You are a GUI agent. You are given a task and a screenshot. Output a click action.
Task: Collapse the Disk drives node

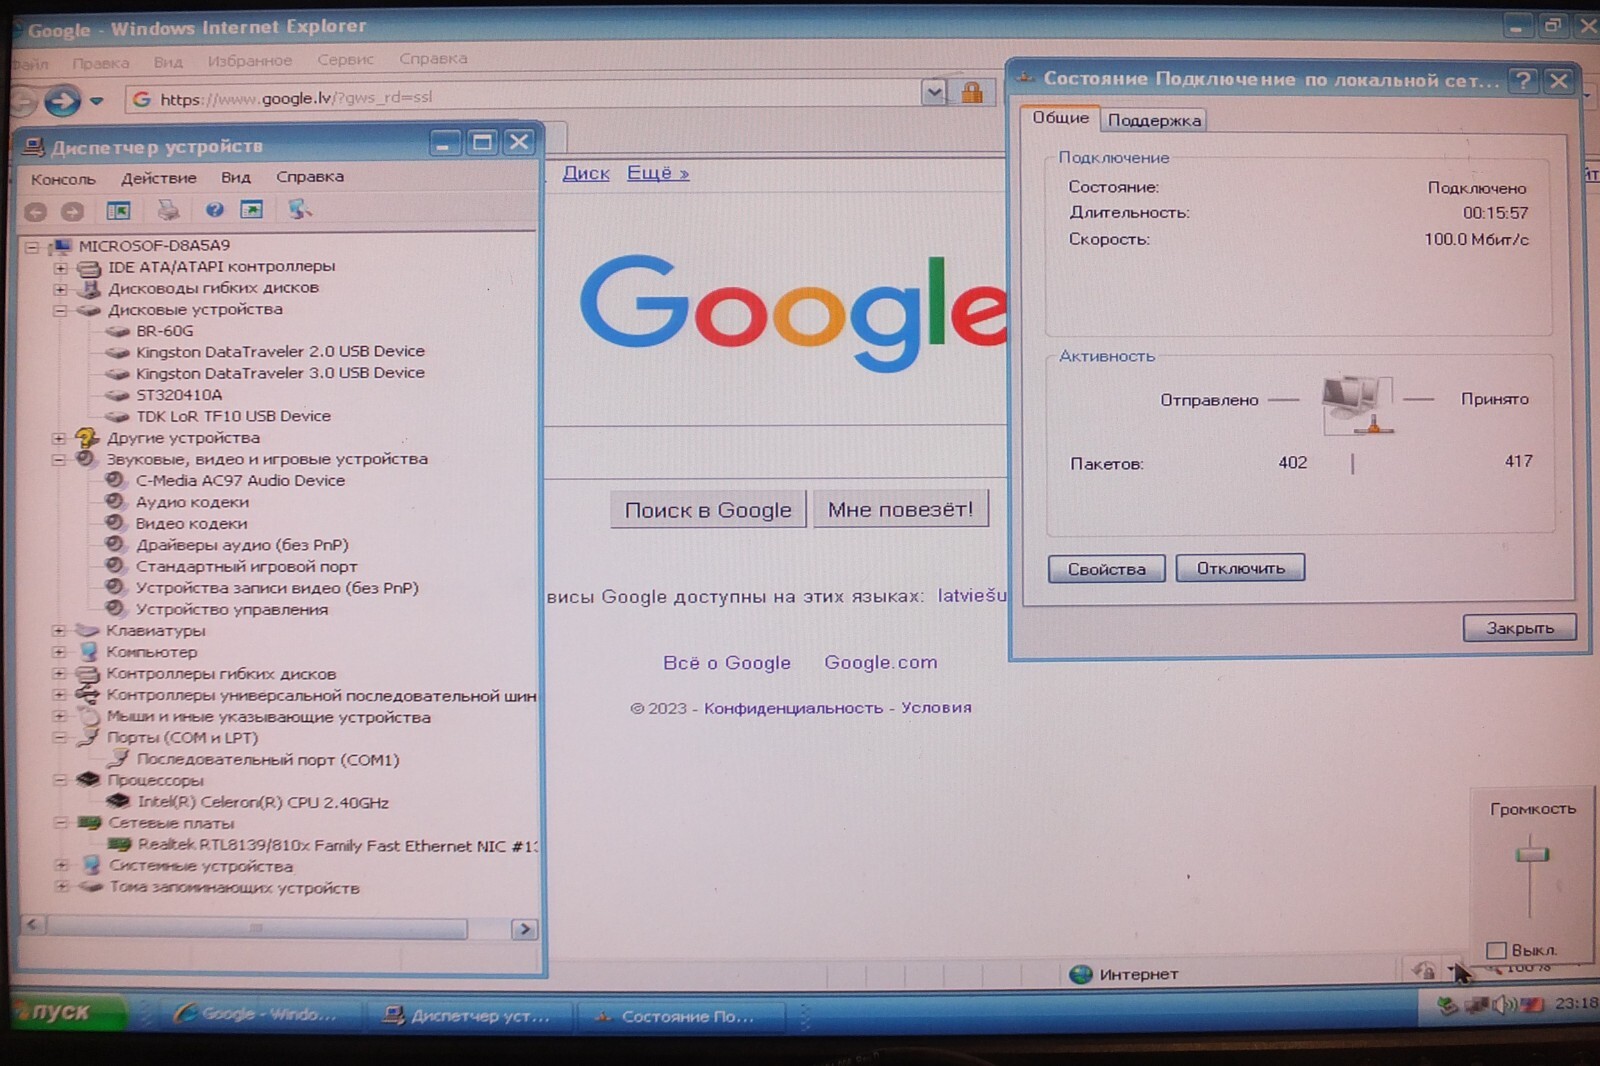tap(60, 310)
